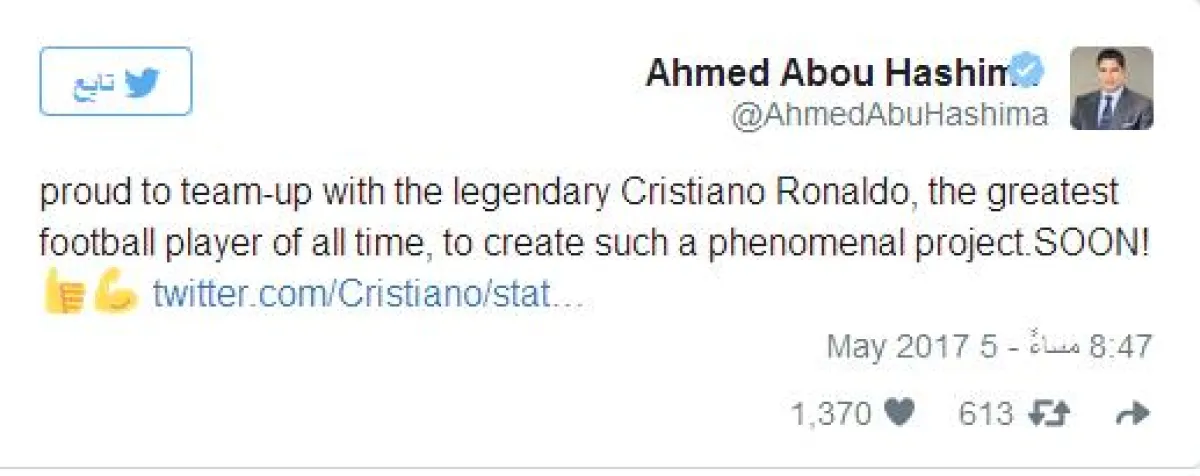Click the 613 retweets count
Screen dimensions: 1200x476
(986, 413)
